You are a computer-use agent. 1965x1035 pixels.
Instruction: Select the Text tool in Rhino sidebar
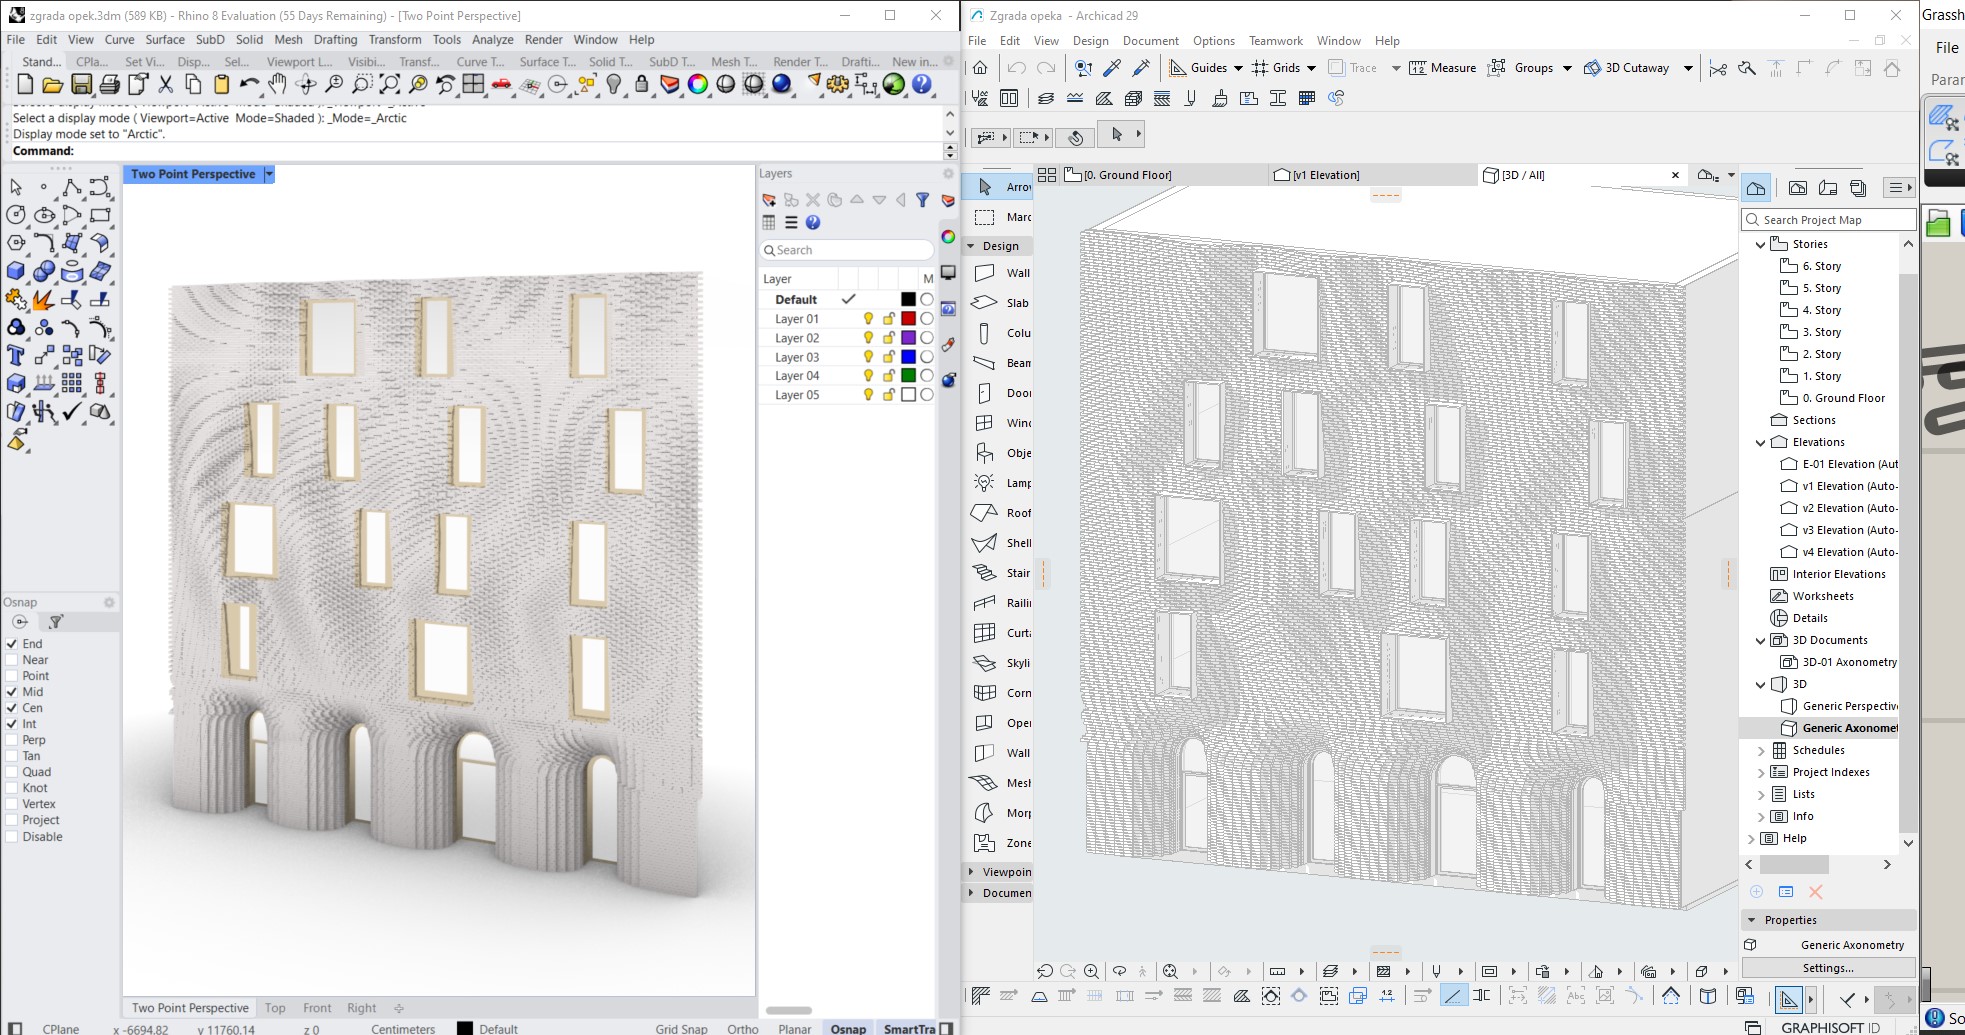[16, 355]
